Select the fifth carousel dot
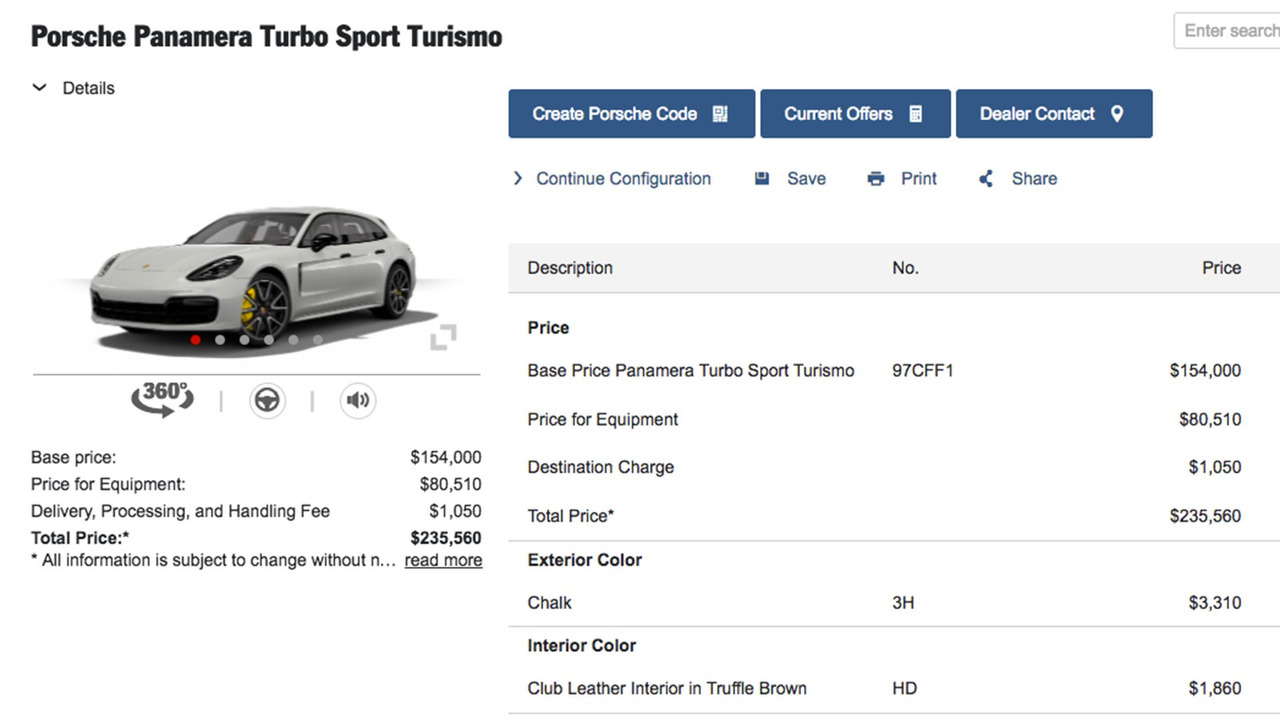 [x=293, y=340]
